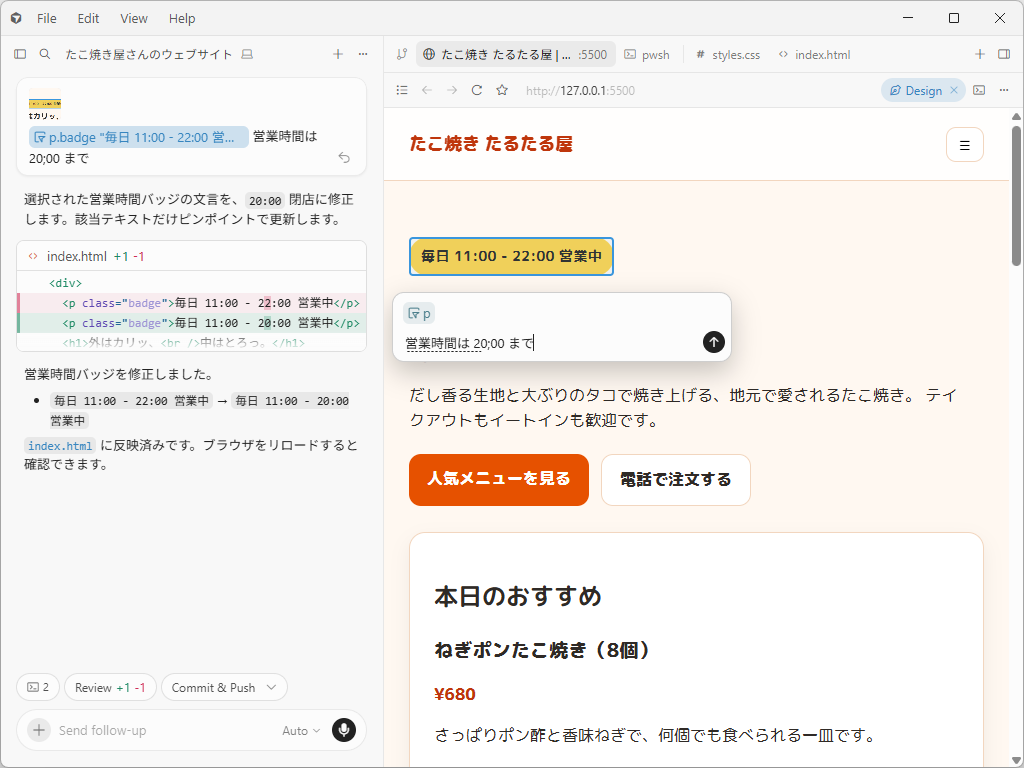Reload the preview page with the refresh icon
Viewport: 1024px width, 768px height.
tap(476, 90)
